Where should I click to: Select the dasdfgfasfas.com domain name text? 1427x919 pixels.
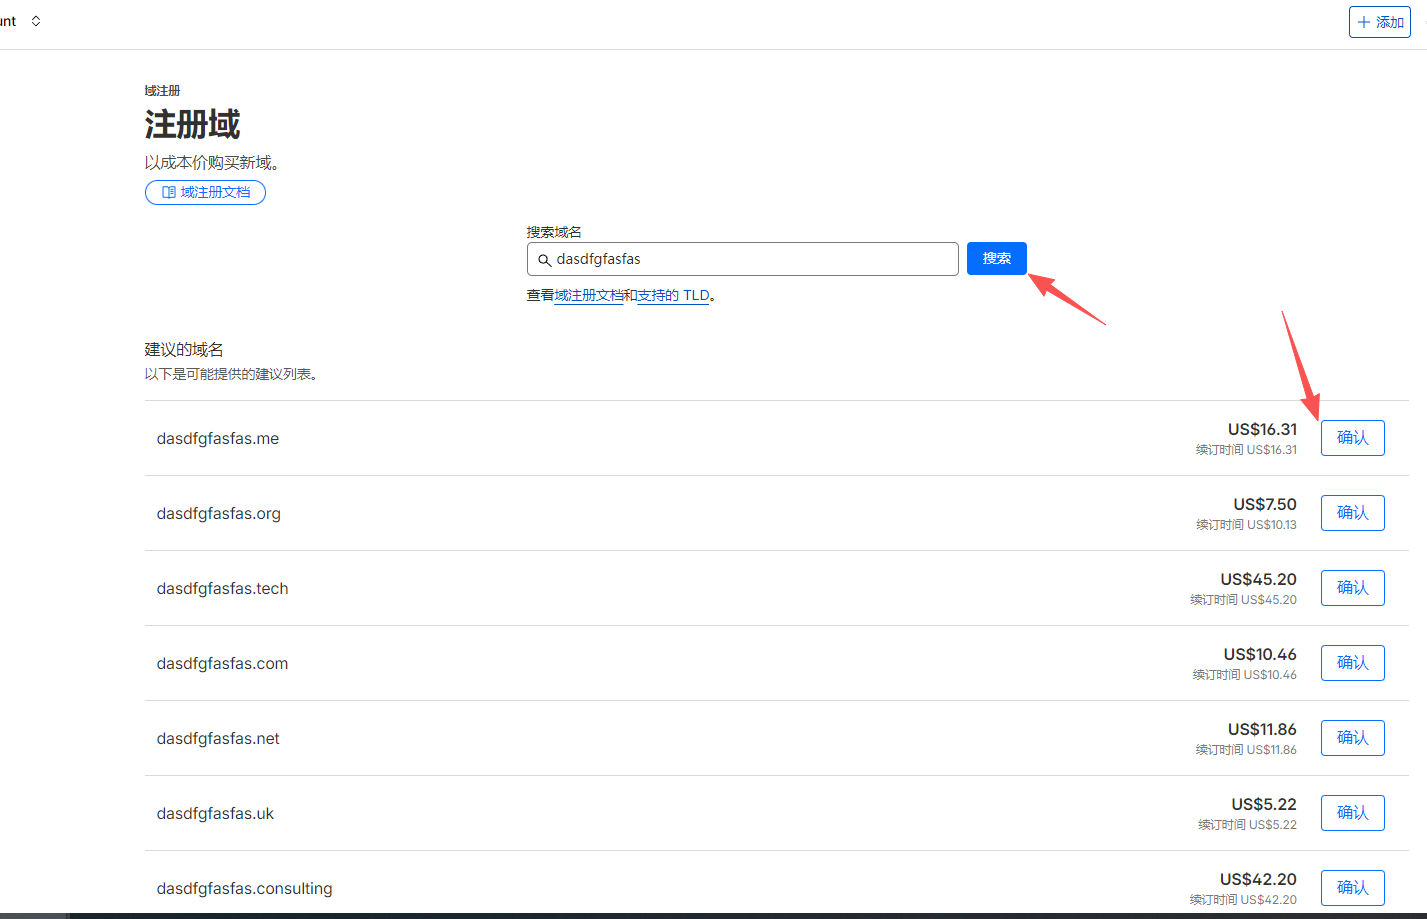click(x=222, y=664)
